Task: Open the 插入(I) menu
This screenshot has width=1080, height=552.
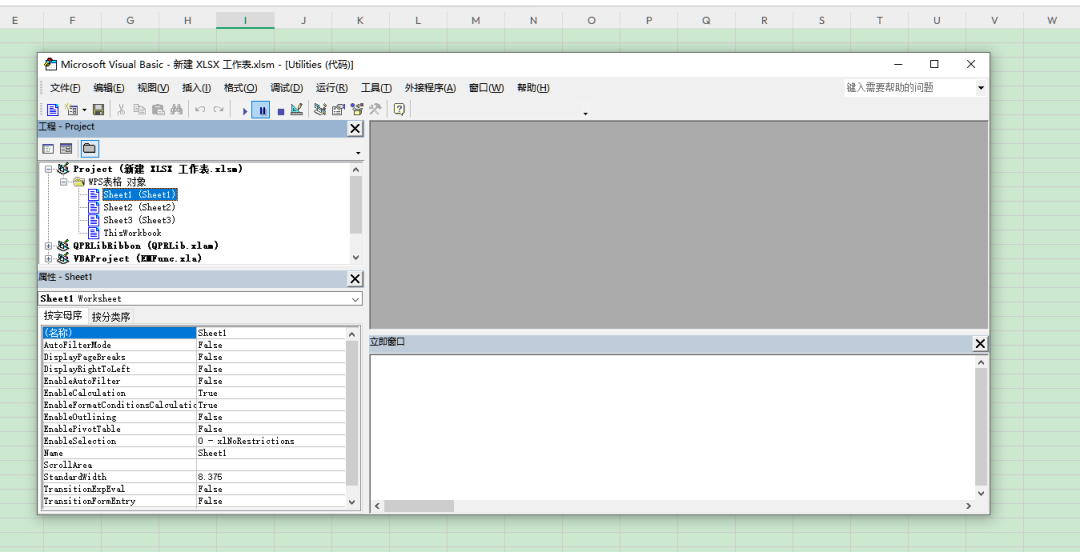Action: (196, 88)
